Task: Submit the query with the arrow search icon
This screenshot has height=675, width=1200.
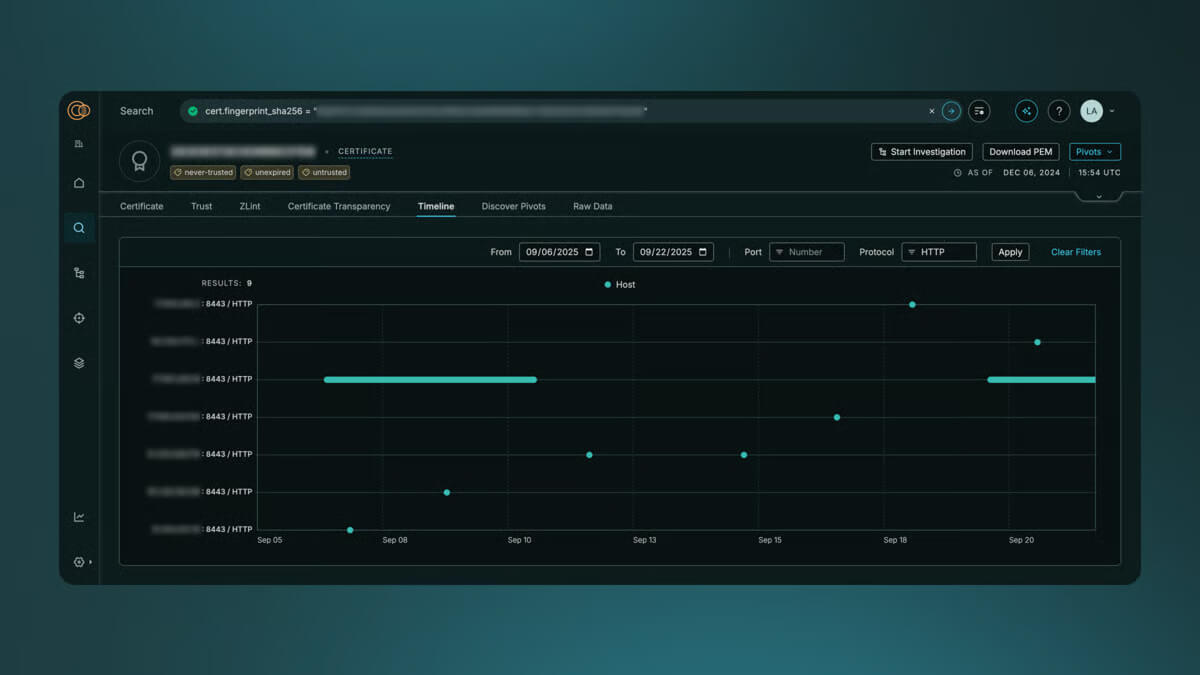Action: coord(950,111)
